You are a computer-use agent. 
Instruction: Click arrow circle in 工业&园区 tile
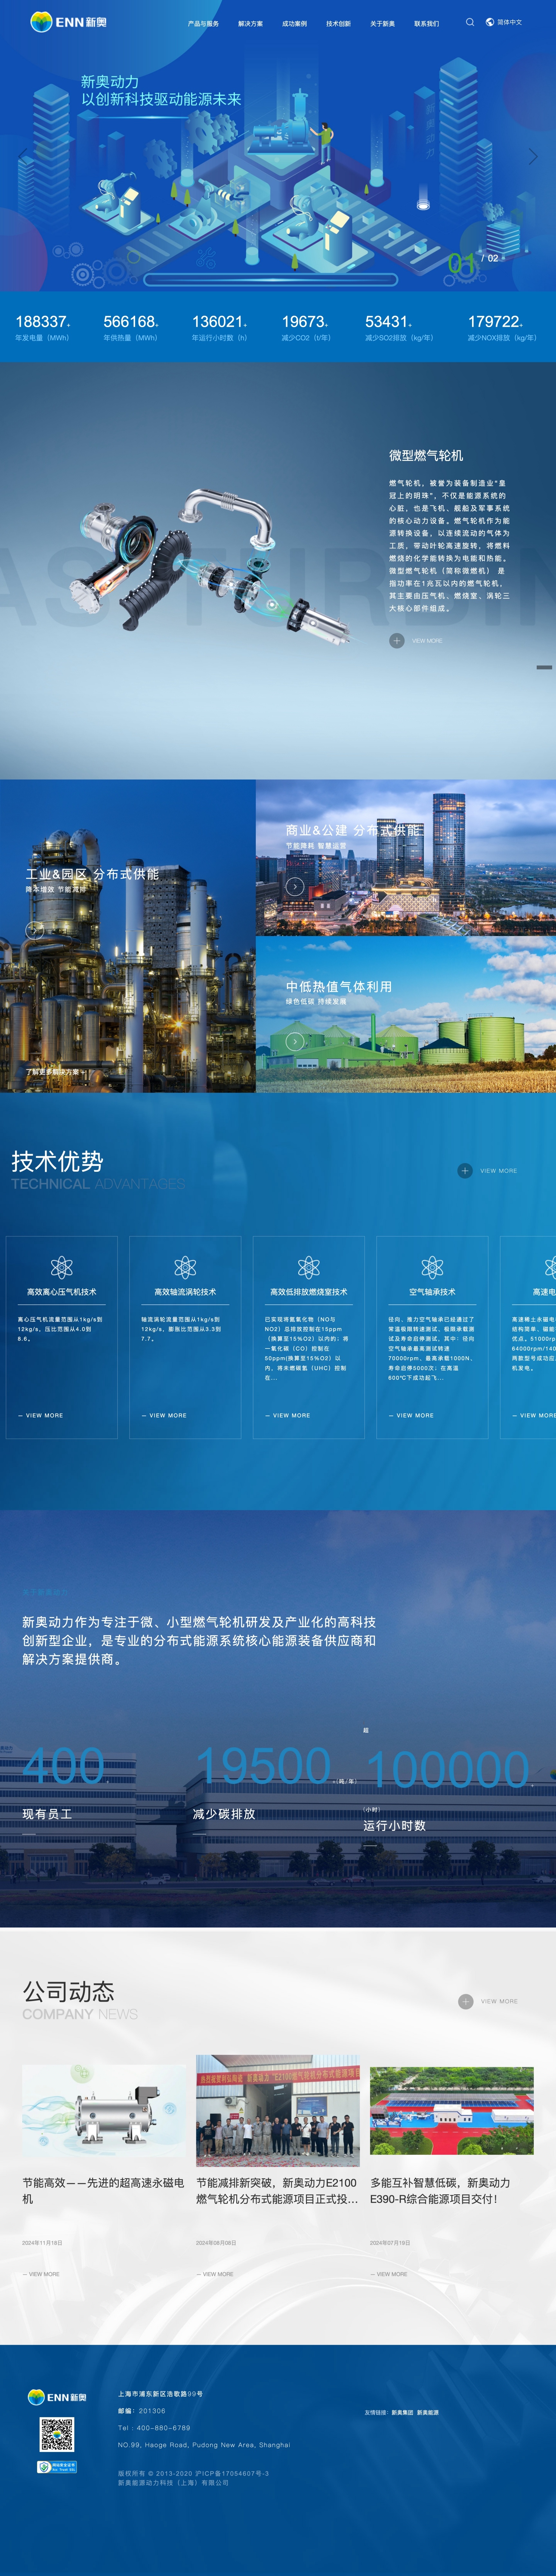[x=35, y=930]
